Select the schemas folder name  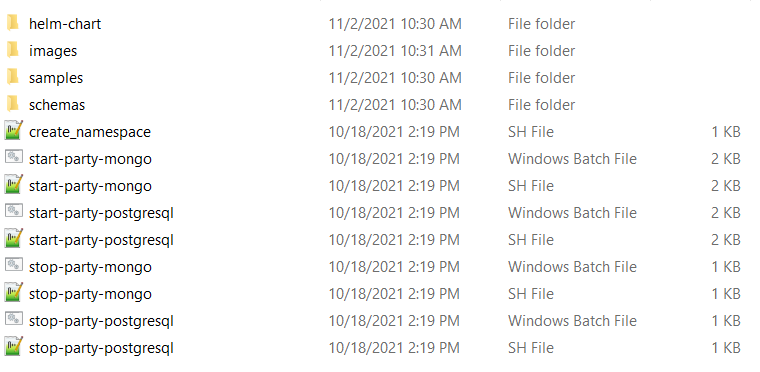click(57, 105)
